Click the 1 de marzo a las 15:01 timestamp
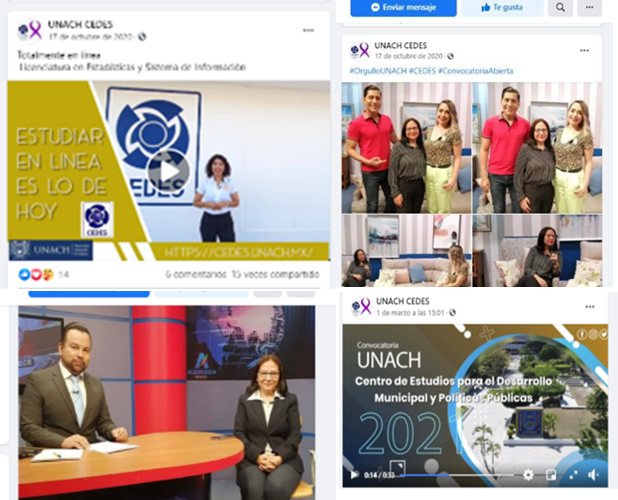Screen dimensions: 618x500 [x=410, y=312]
